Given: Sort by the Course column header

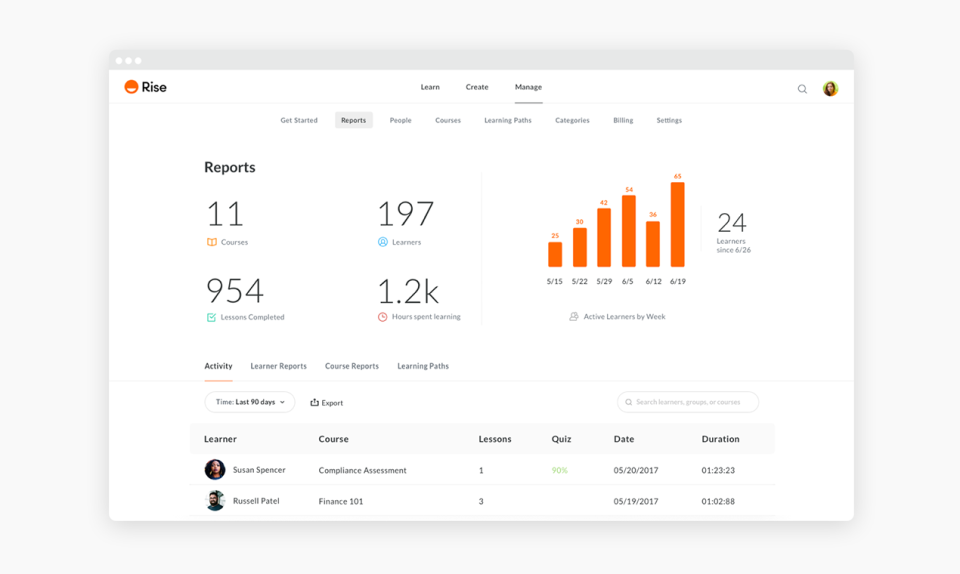Looking at the screenshot, I should [x=334, y=439].
